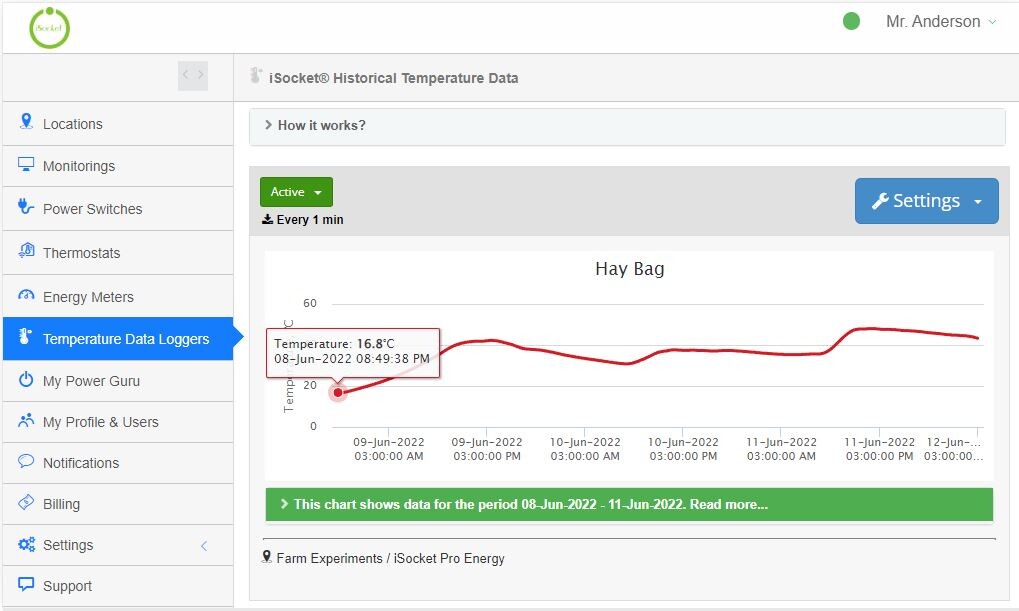Click the Thermostats icon
The image size is (1019, 611).
[x=26, y=250]
